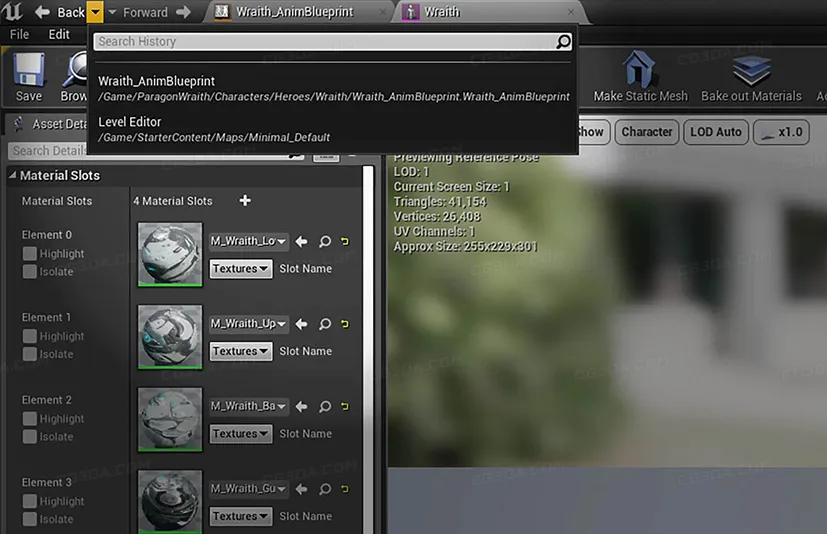The image size is (827, 534).
Task: Open the Edit menu
Action: tap(59, 34)
